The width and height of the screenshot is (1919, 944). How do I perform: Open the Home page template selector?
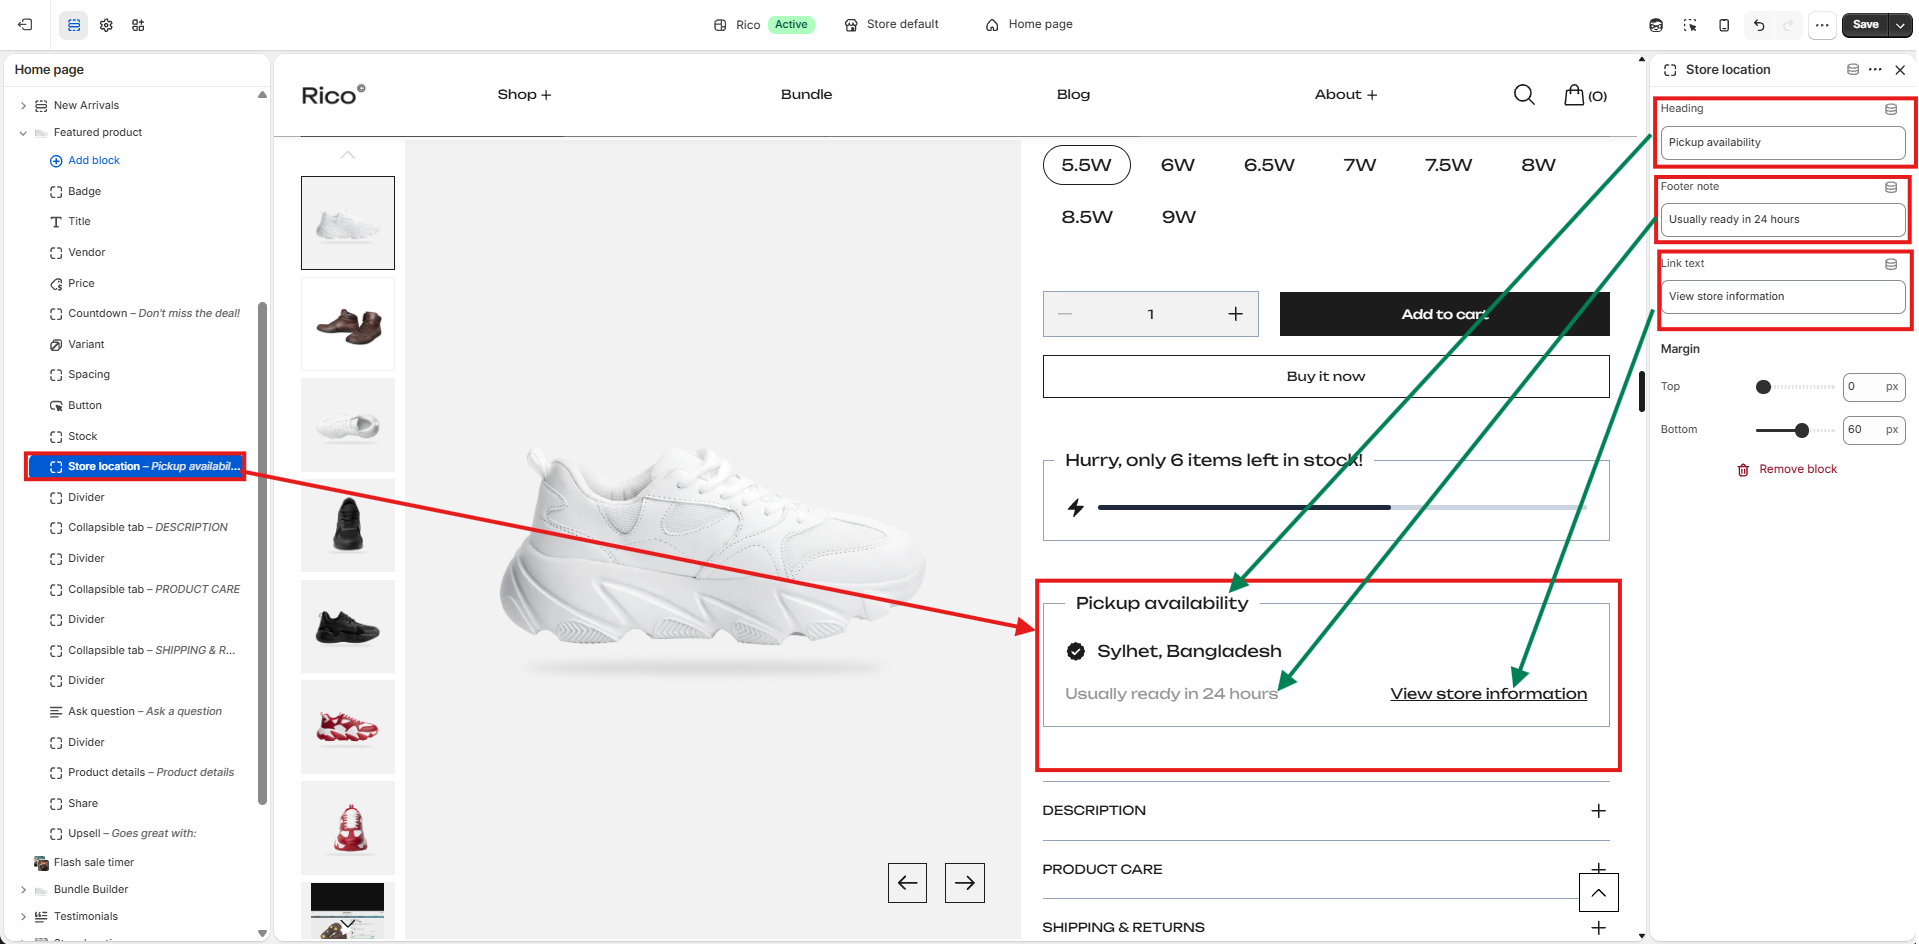tap(1029, 24)
